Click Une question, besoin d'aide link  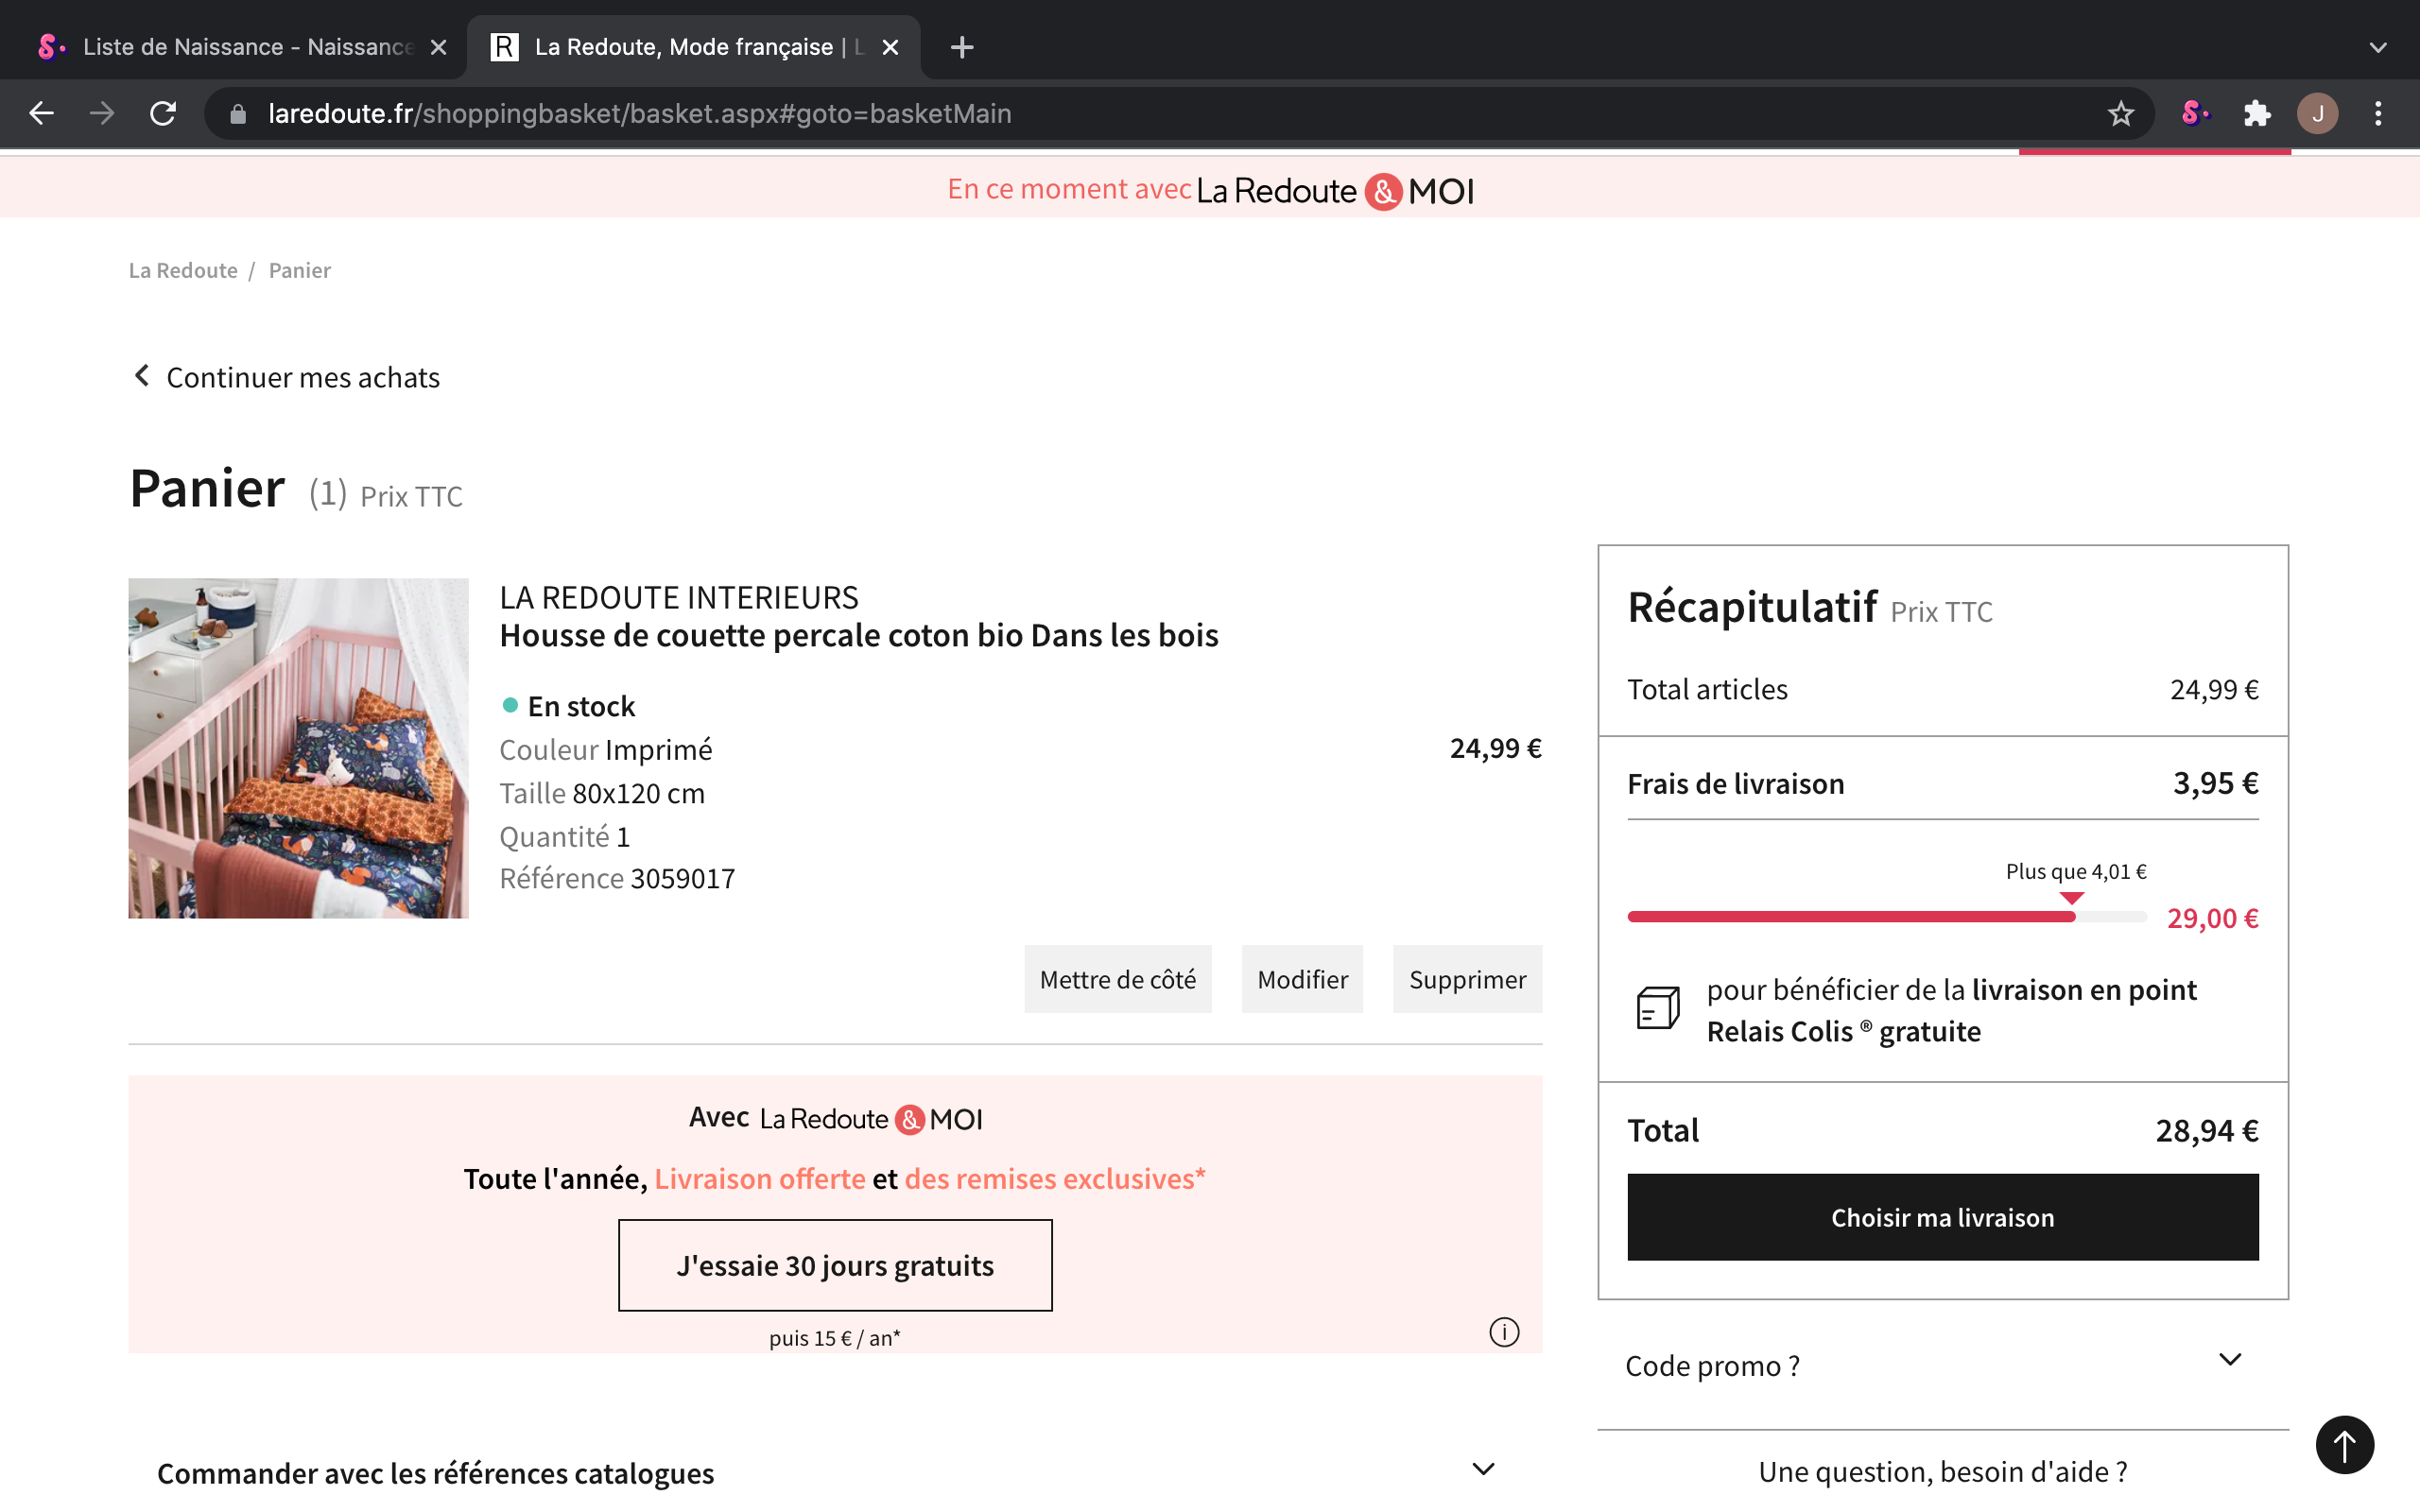click(x=1942, y=1472)
